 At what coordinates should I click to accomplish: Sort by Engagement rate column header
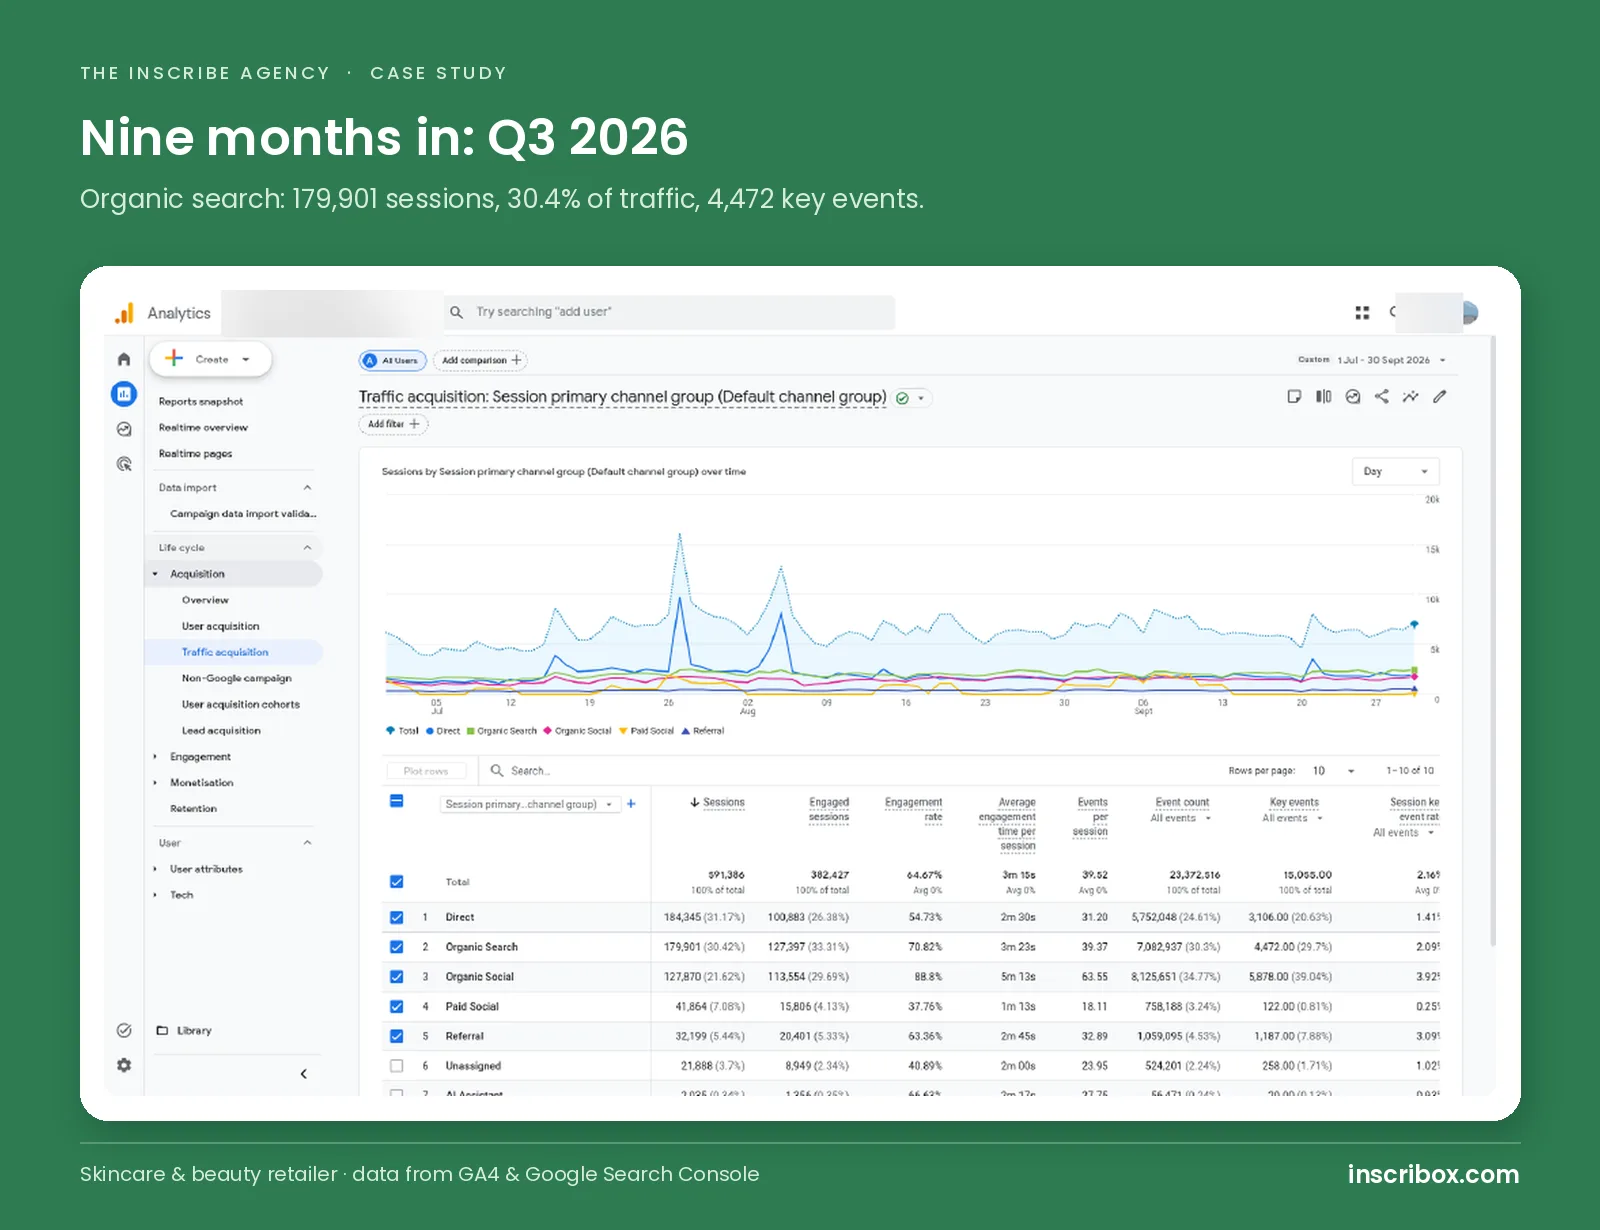pos(913,810)
